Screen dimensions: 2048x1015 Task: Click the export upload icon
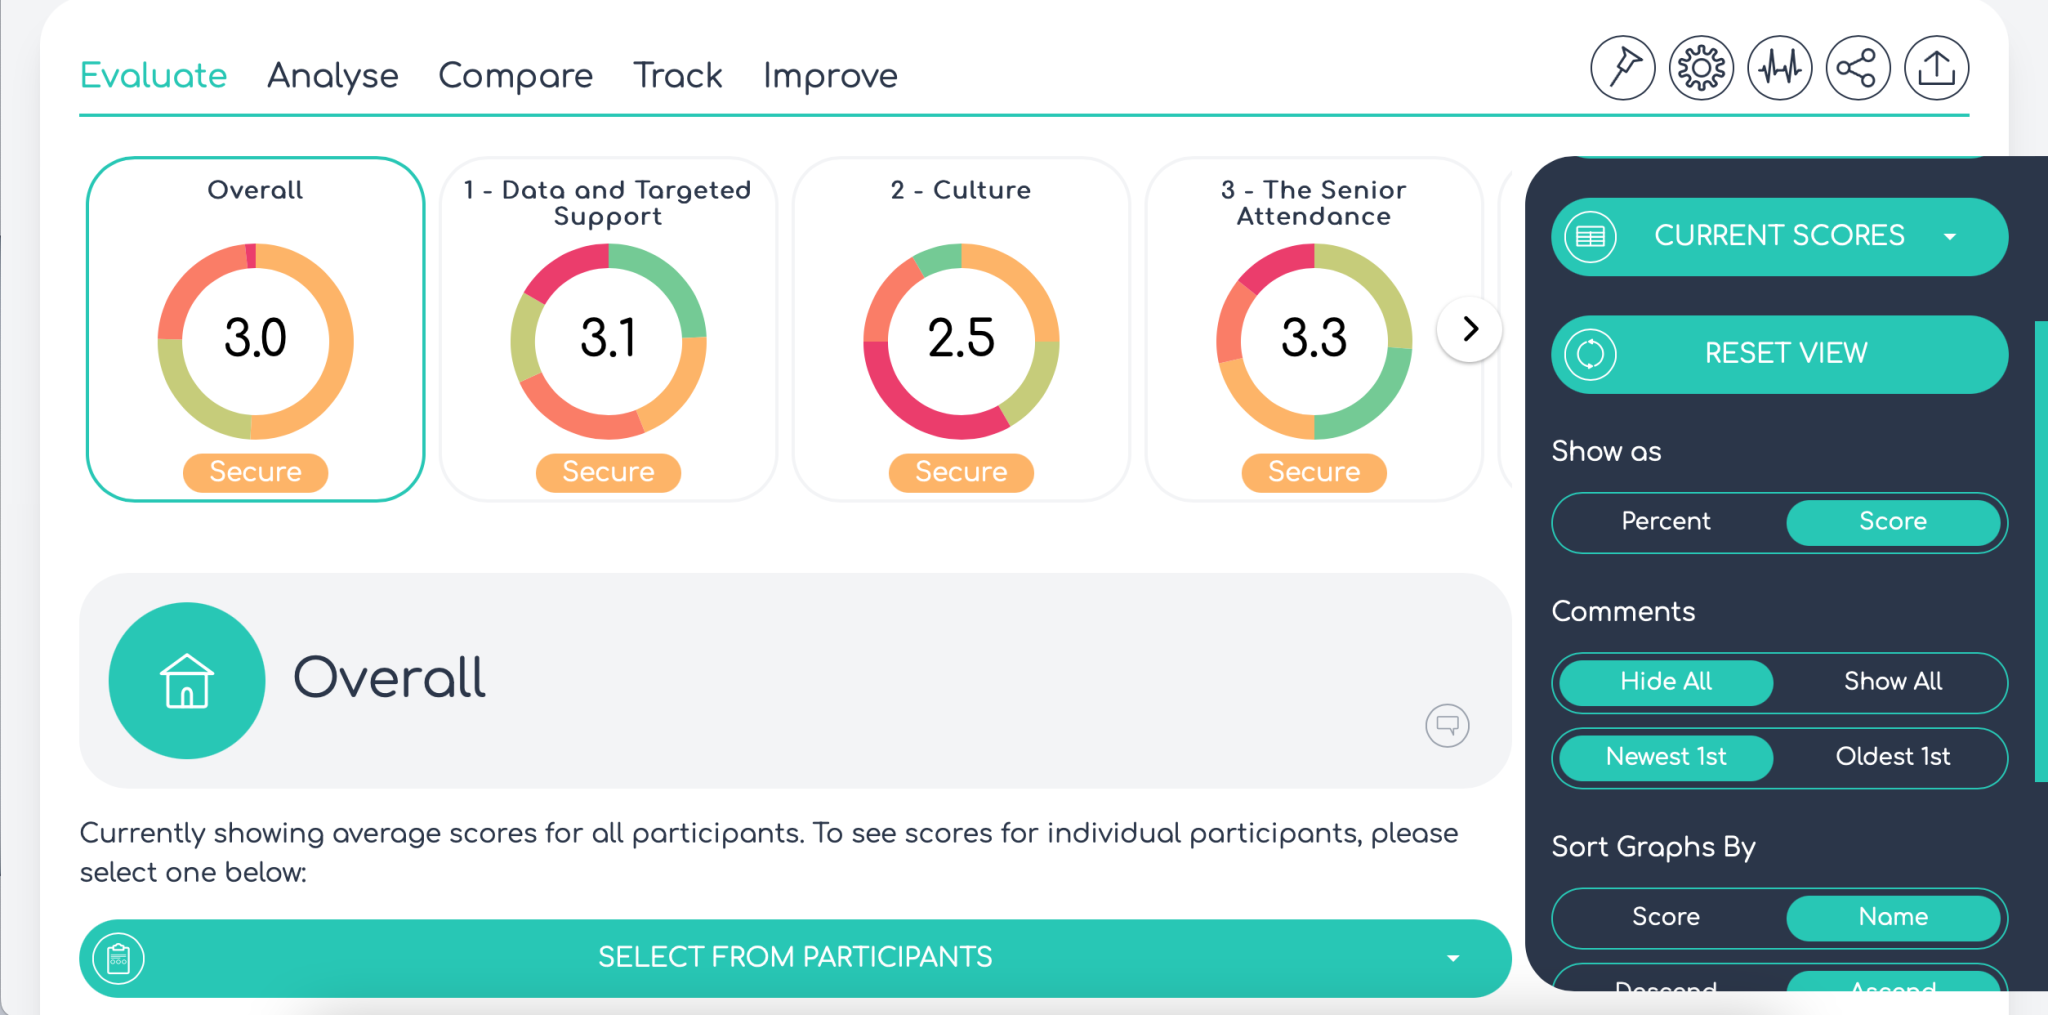pos(1936,67)
